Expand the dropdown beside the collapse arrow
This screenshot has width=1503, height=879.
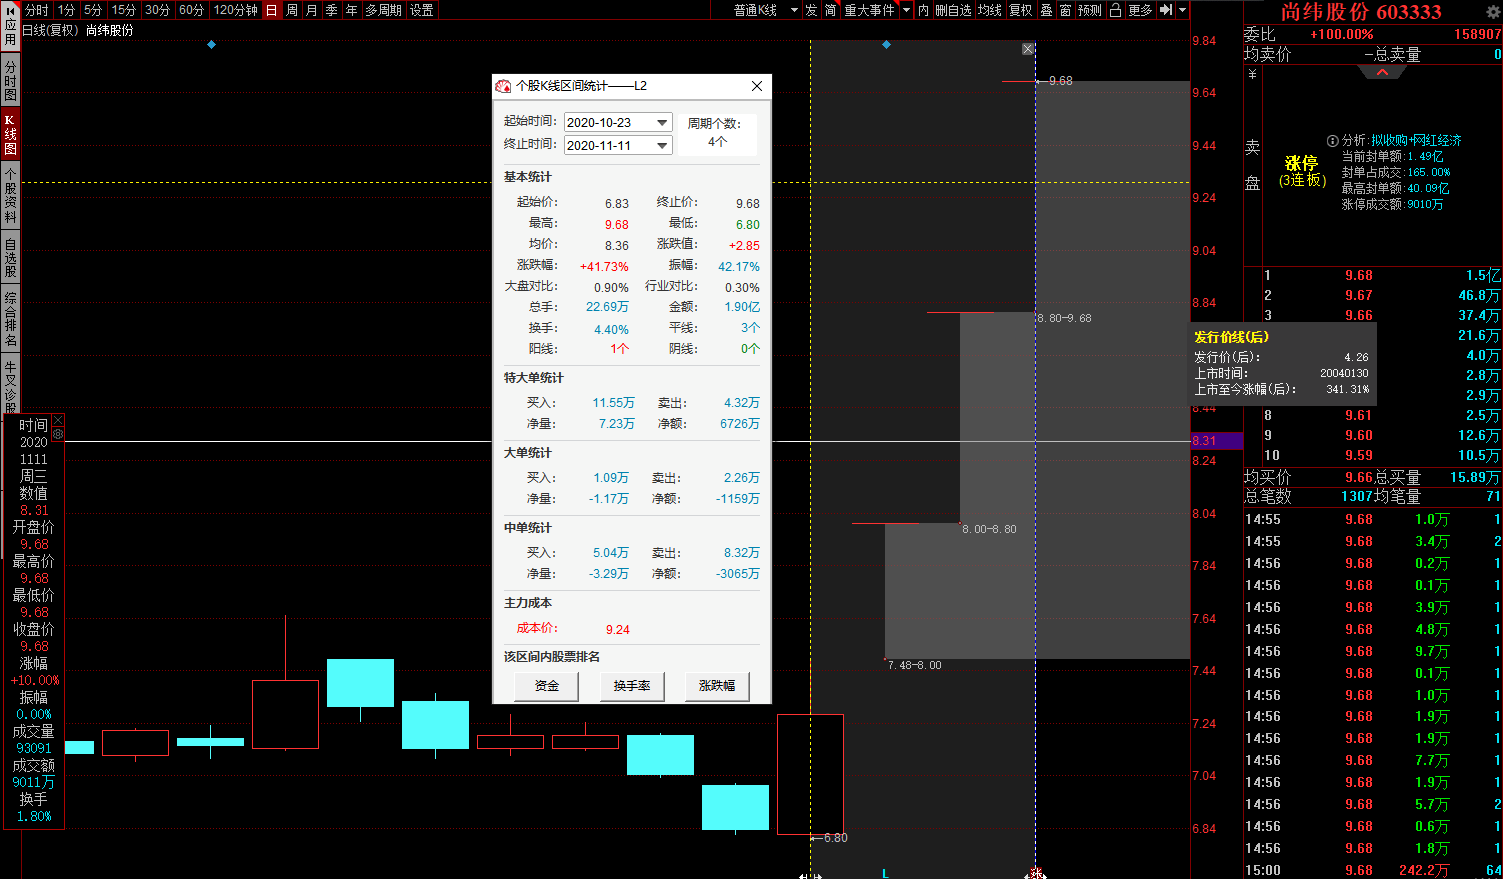click(x=1183, y=10)
